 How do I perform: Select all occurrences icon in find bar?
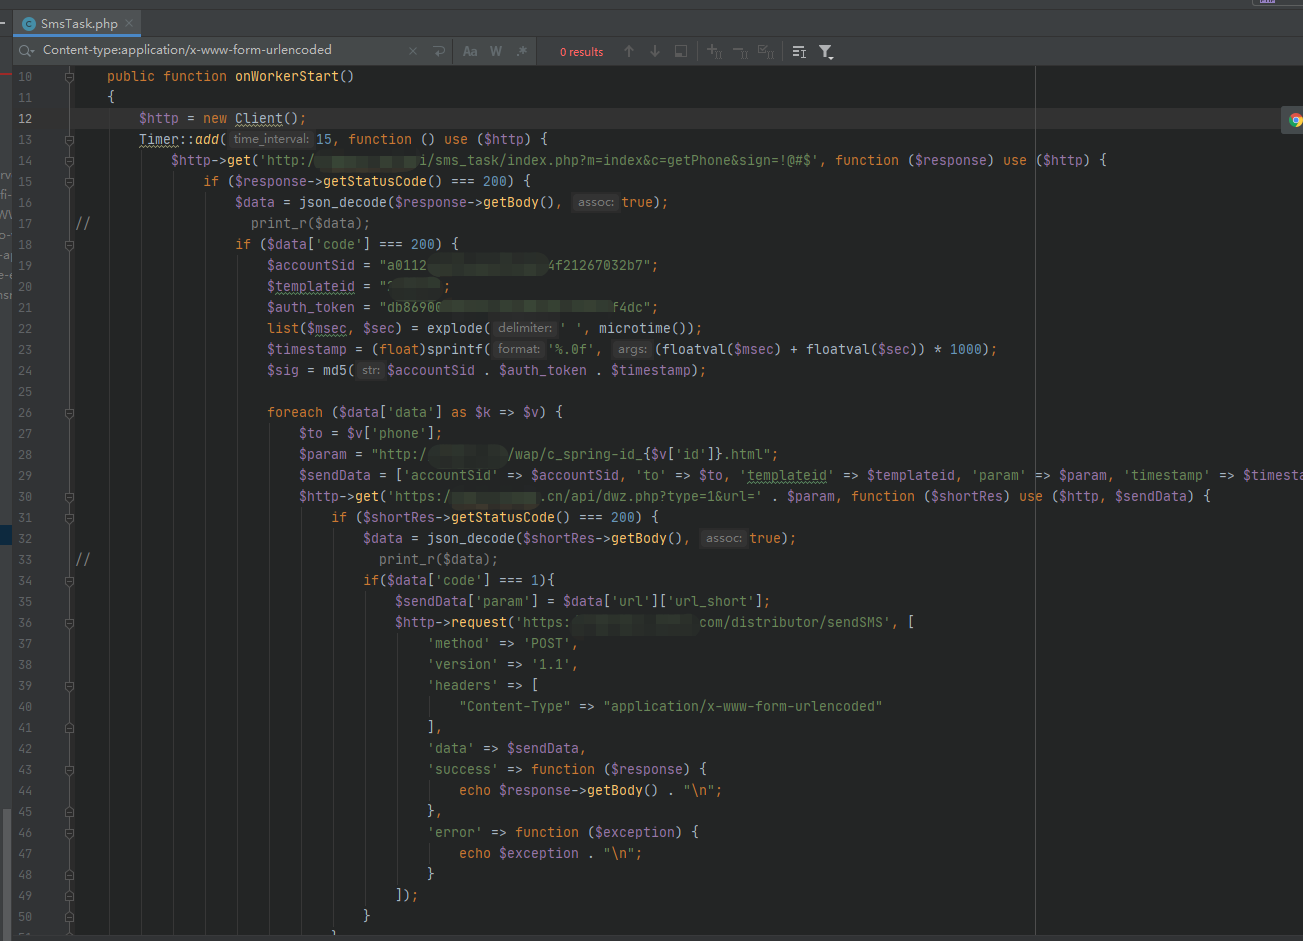point(766,51)
